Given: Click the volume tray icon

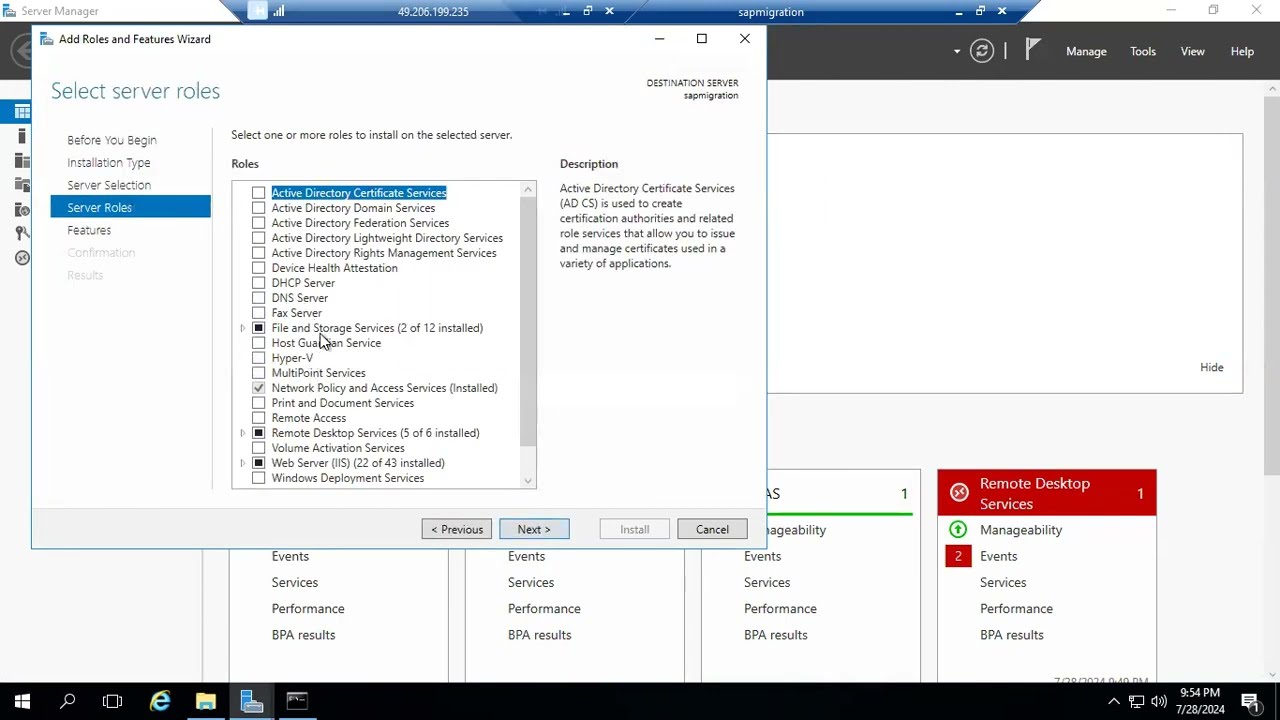Looking at the screenshot, I should point(1159,701).
